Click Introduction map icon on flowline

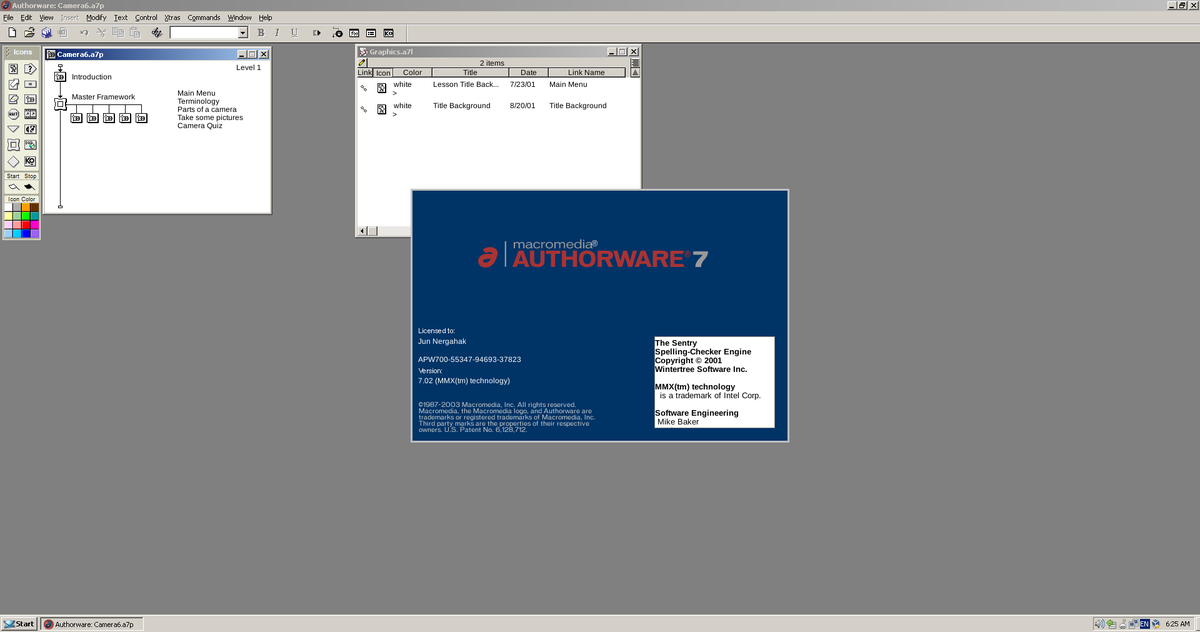pyautogui.click(x=60, y=77)
